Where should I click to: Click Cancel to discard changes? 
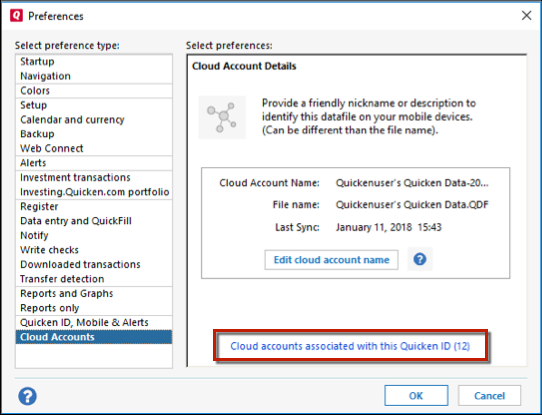click(489, 396)
